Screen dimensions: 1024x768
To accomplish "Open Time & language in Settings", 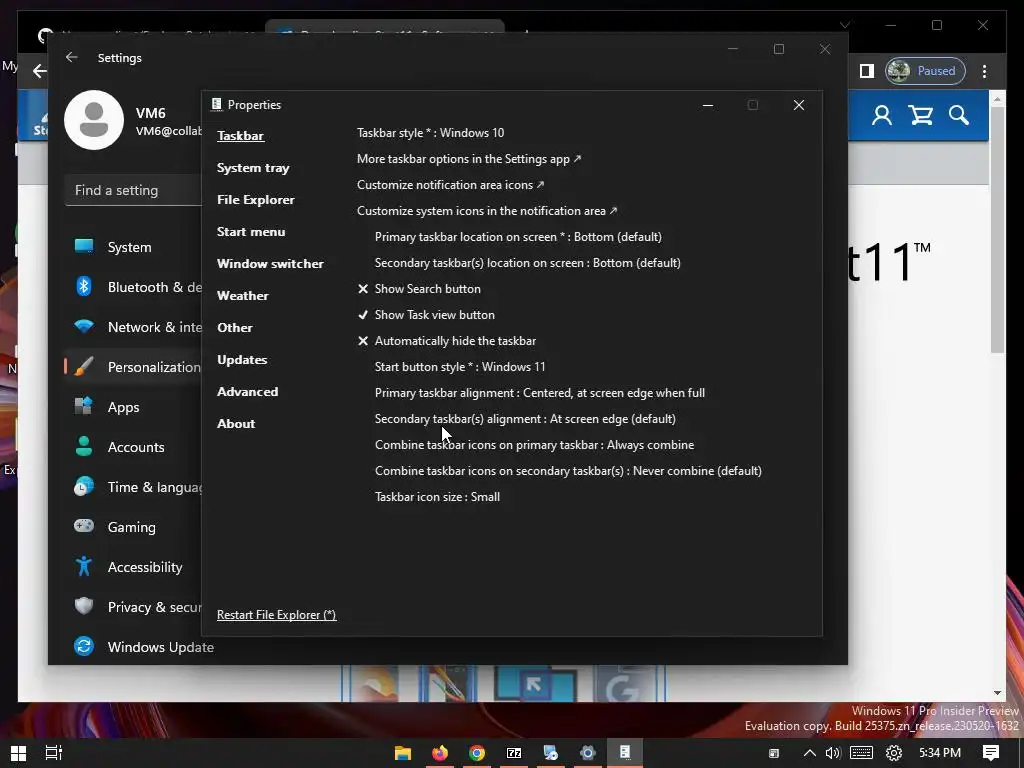I will (136, 487).
